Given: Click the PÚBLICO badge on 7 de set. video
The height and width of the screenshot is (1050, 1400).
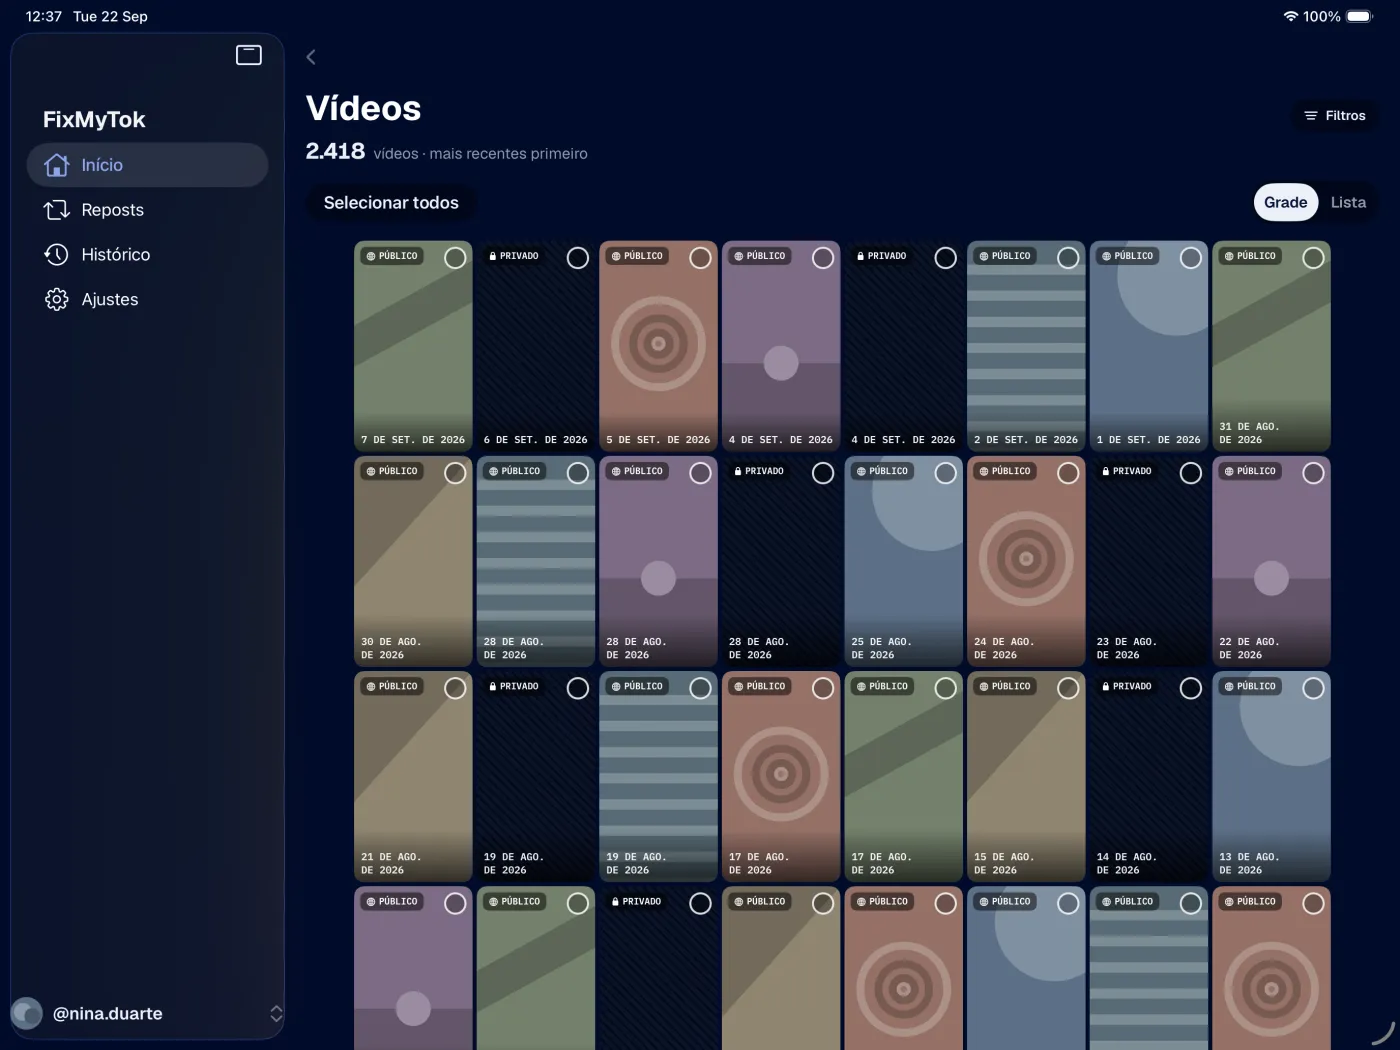Looking at the screenshot, I should coord(392,256).
